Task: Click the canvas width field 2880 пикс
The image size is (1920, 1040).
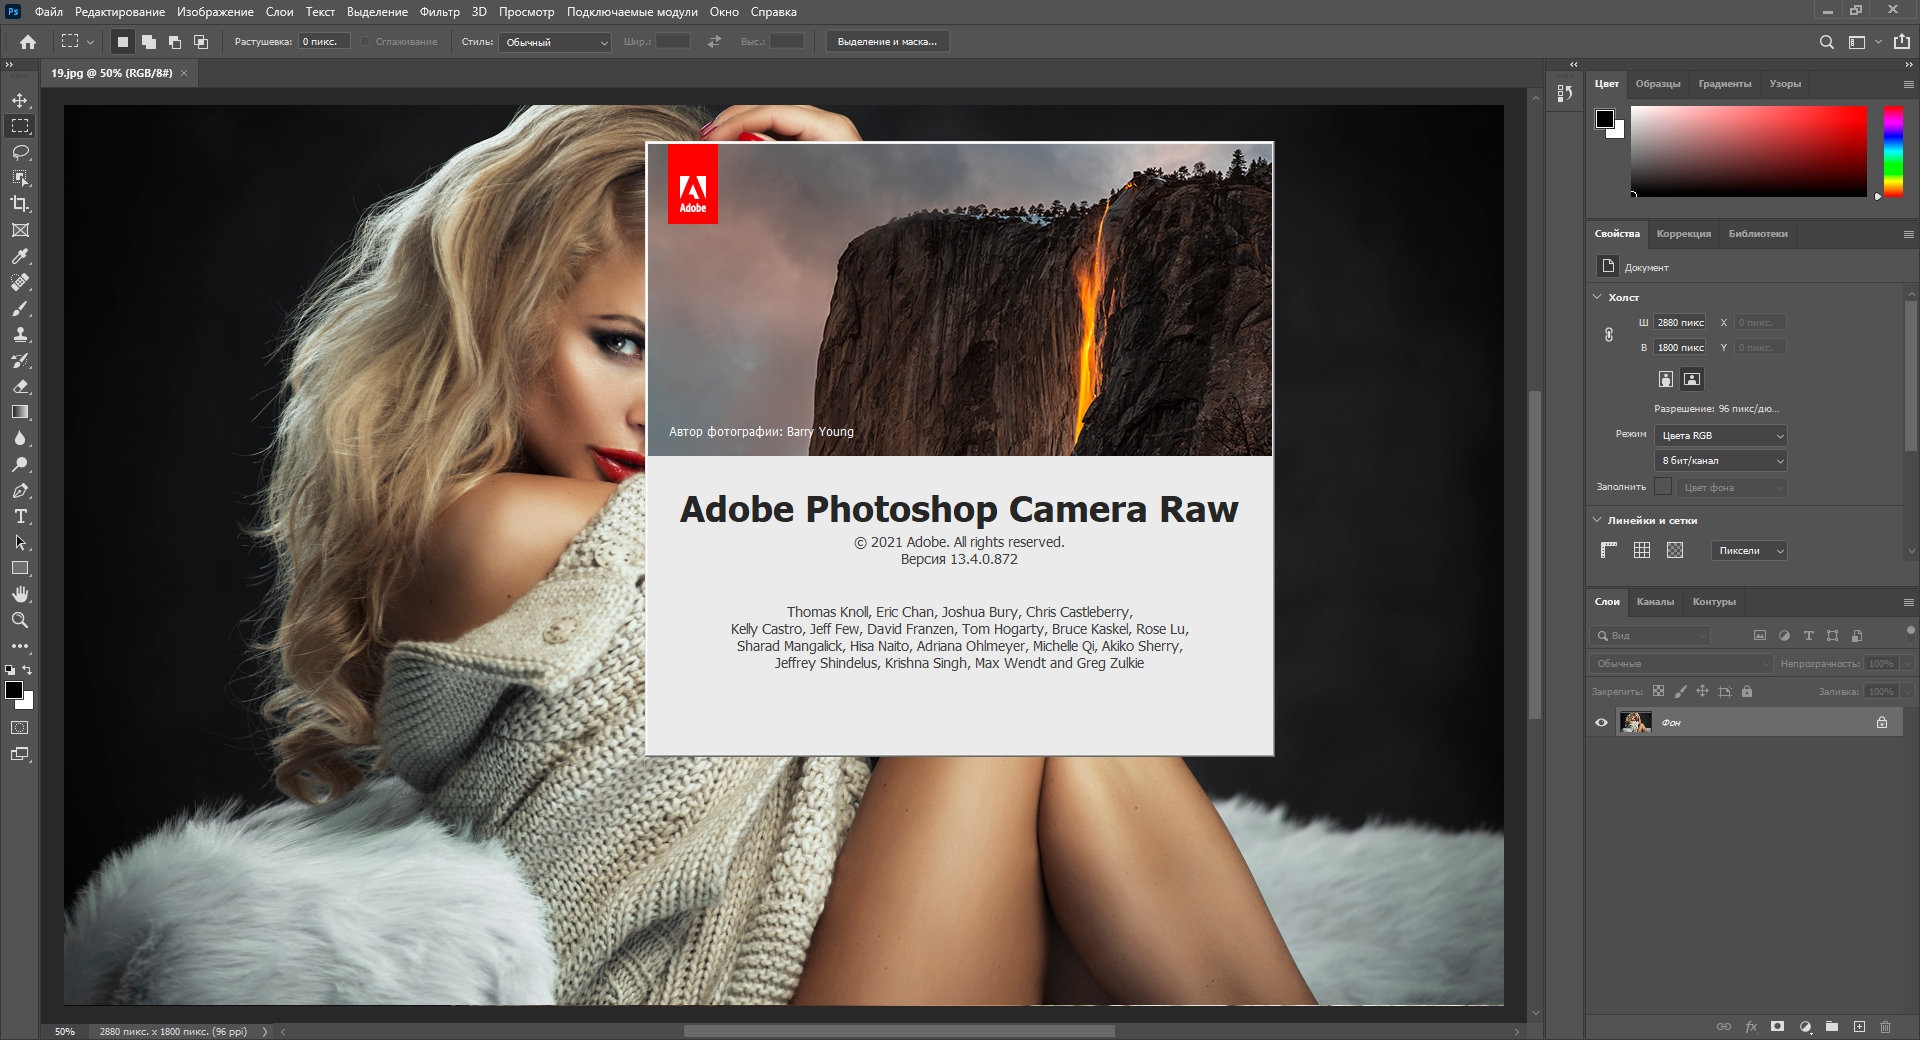Action: click(x=1680, y=322)
